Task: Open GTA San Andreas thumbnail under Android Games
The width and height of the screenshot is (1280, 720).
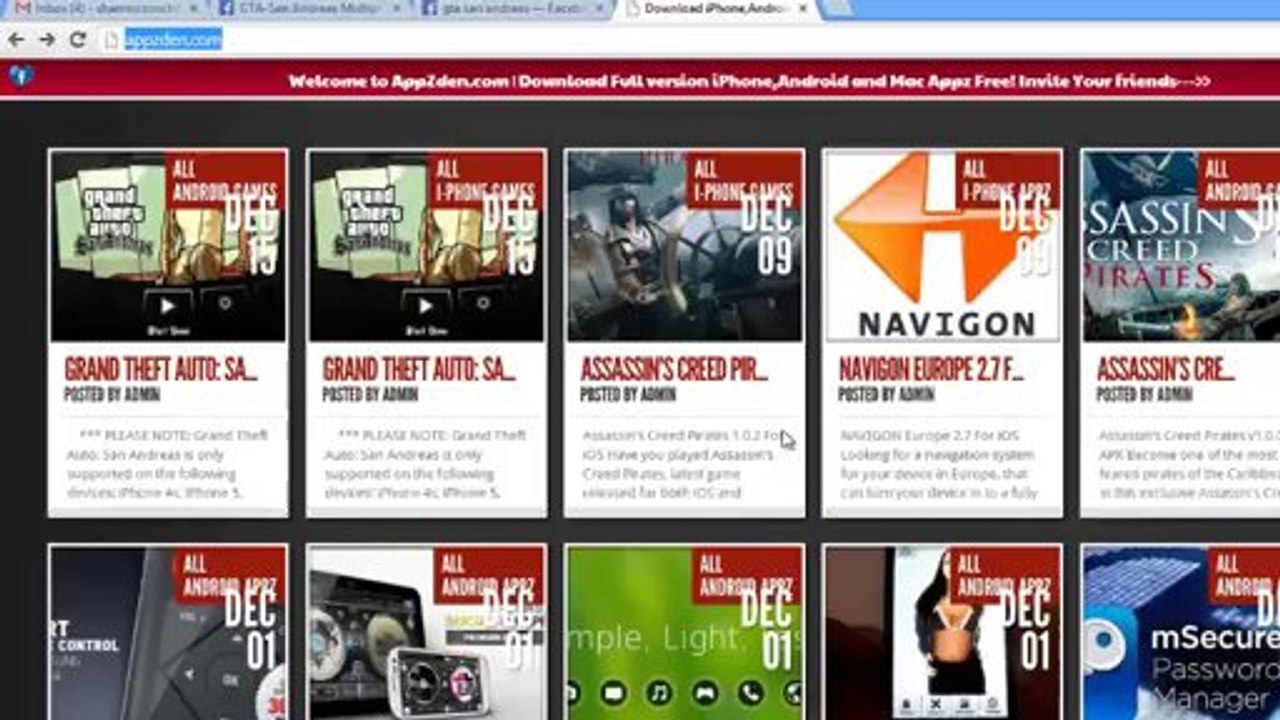Action: [168, 246]
